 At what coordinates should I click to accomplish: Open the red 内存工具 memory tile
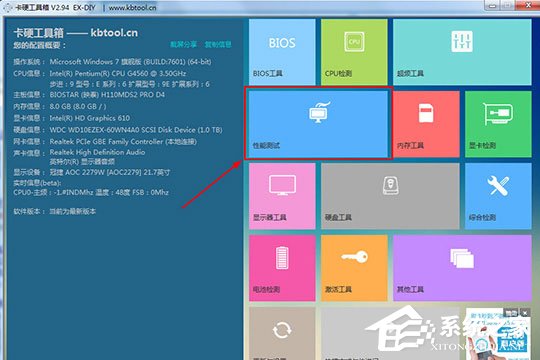pyautogui.click(x=426, y=124)
